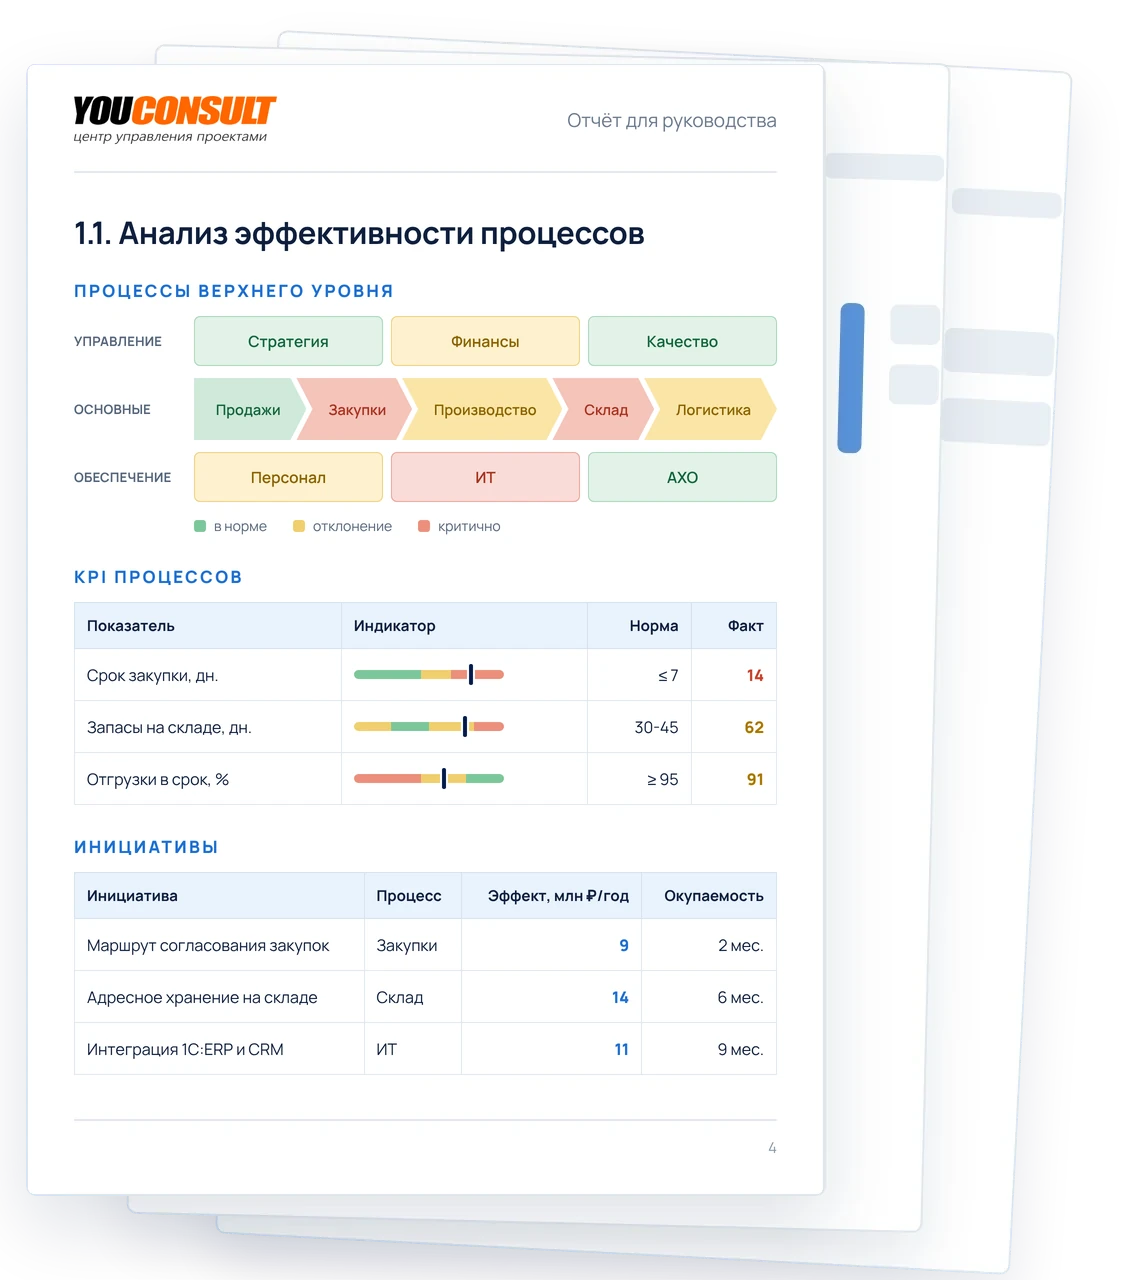Click 'Интеграция 1C:ERP и CRM' row
The height and width of the screenshot is (1280, 1122).
425,1049
